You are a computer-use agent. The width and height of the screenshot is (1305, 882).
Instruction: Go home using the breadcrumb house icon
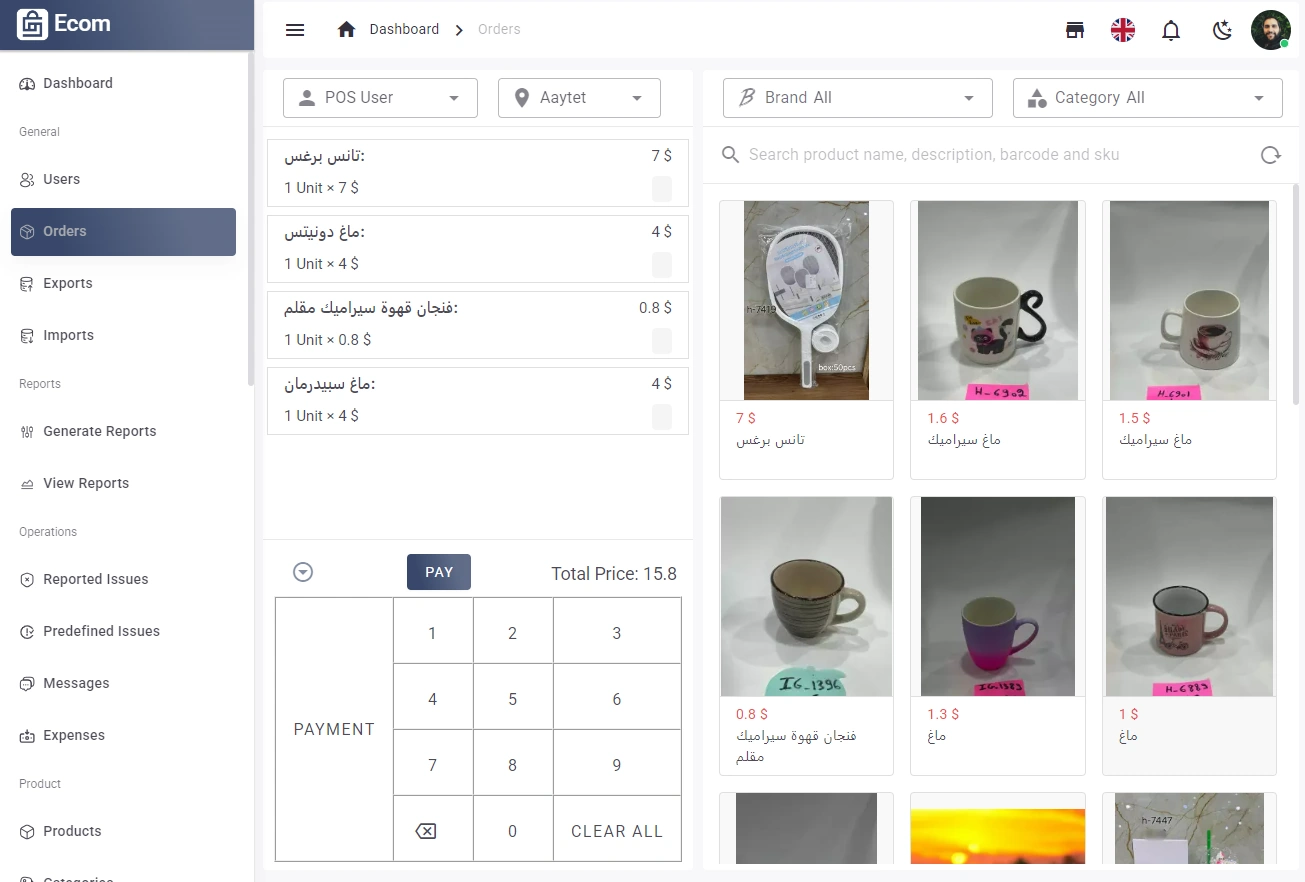pos(345,29)
